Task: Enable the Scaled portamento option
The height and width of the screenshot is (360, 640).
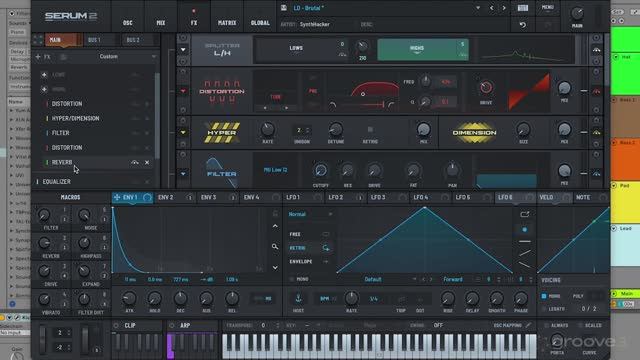Action: pyautogui.click(x=580, y=326)
